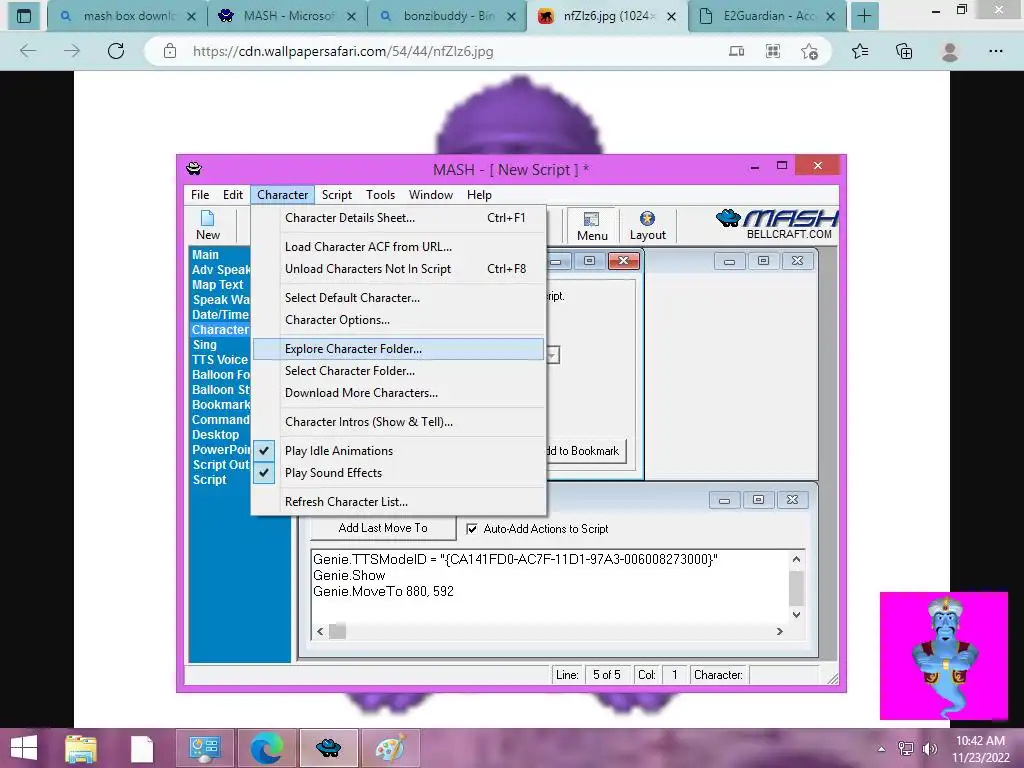The image size is (1024, 768).
Task: Open Help menu
Action: 479,195
